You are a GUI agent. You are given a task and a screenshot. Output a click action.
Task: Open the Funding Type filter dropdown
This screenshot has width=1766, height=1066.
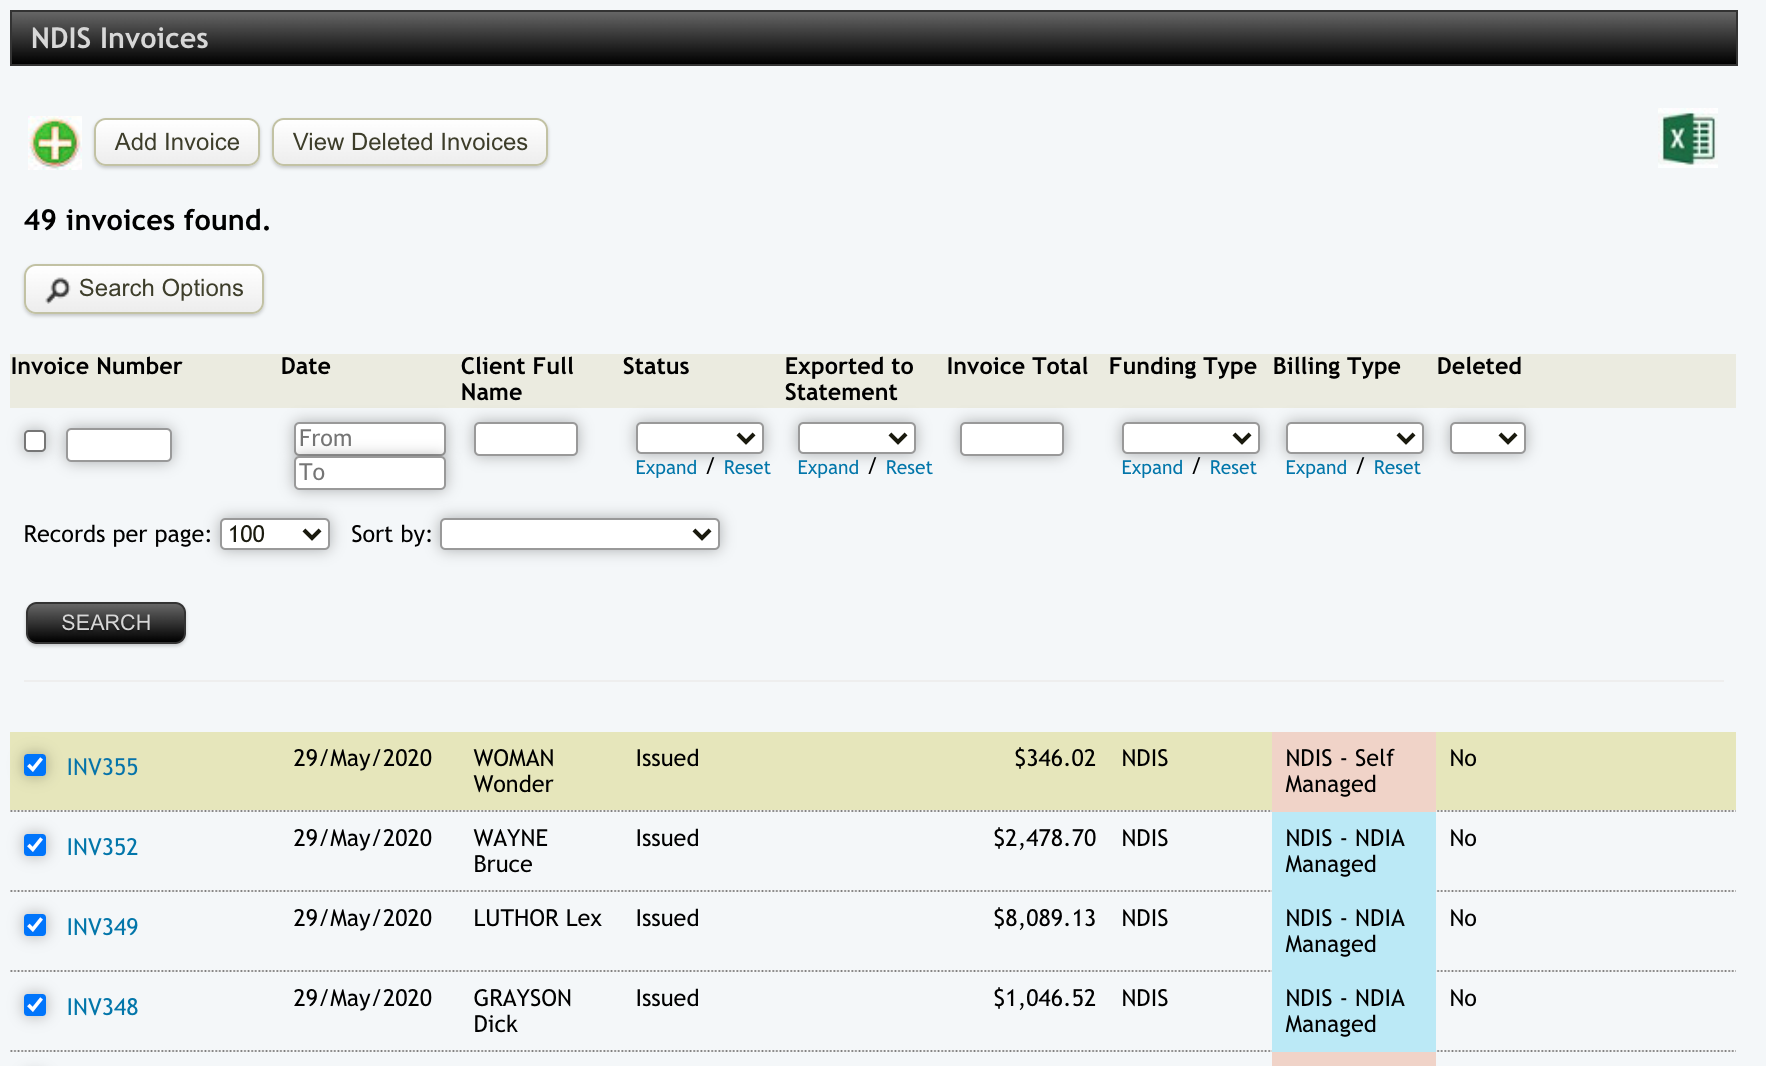[1189, 438]
